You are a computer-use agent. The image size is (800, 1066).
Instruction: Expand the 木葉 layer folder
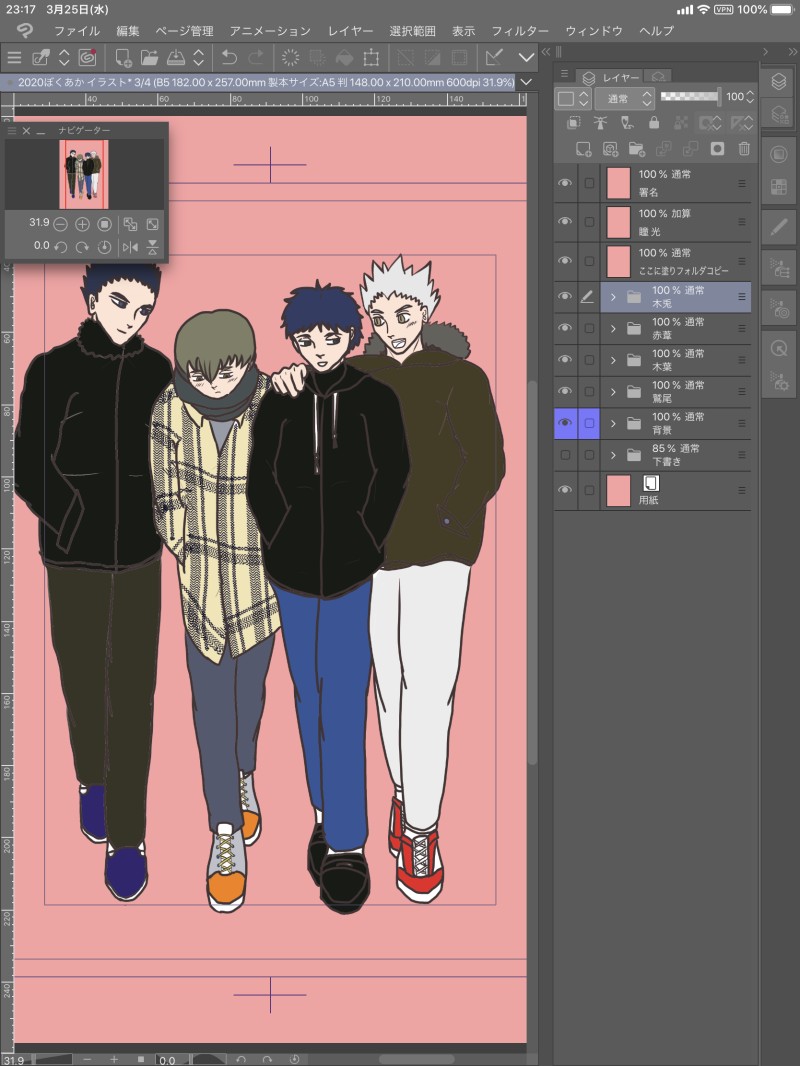click(x=613, y=360)
